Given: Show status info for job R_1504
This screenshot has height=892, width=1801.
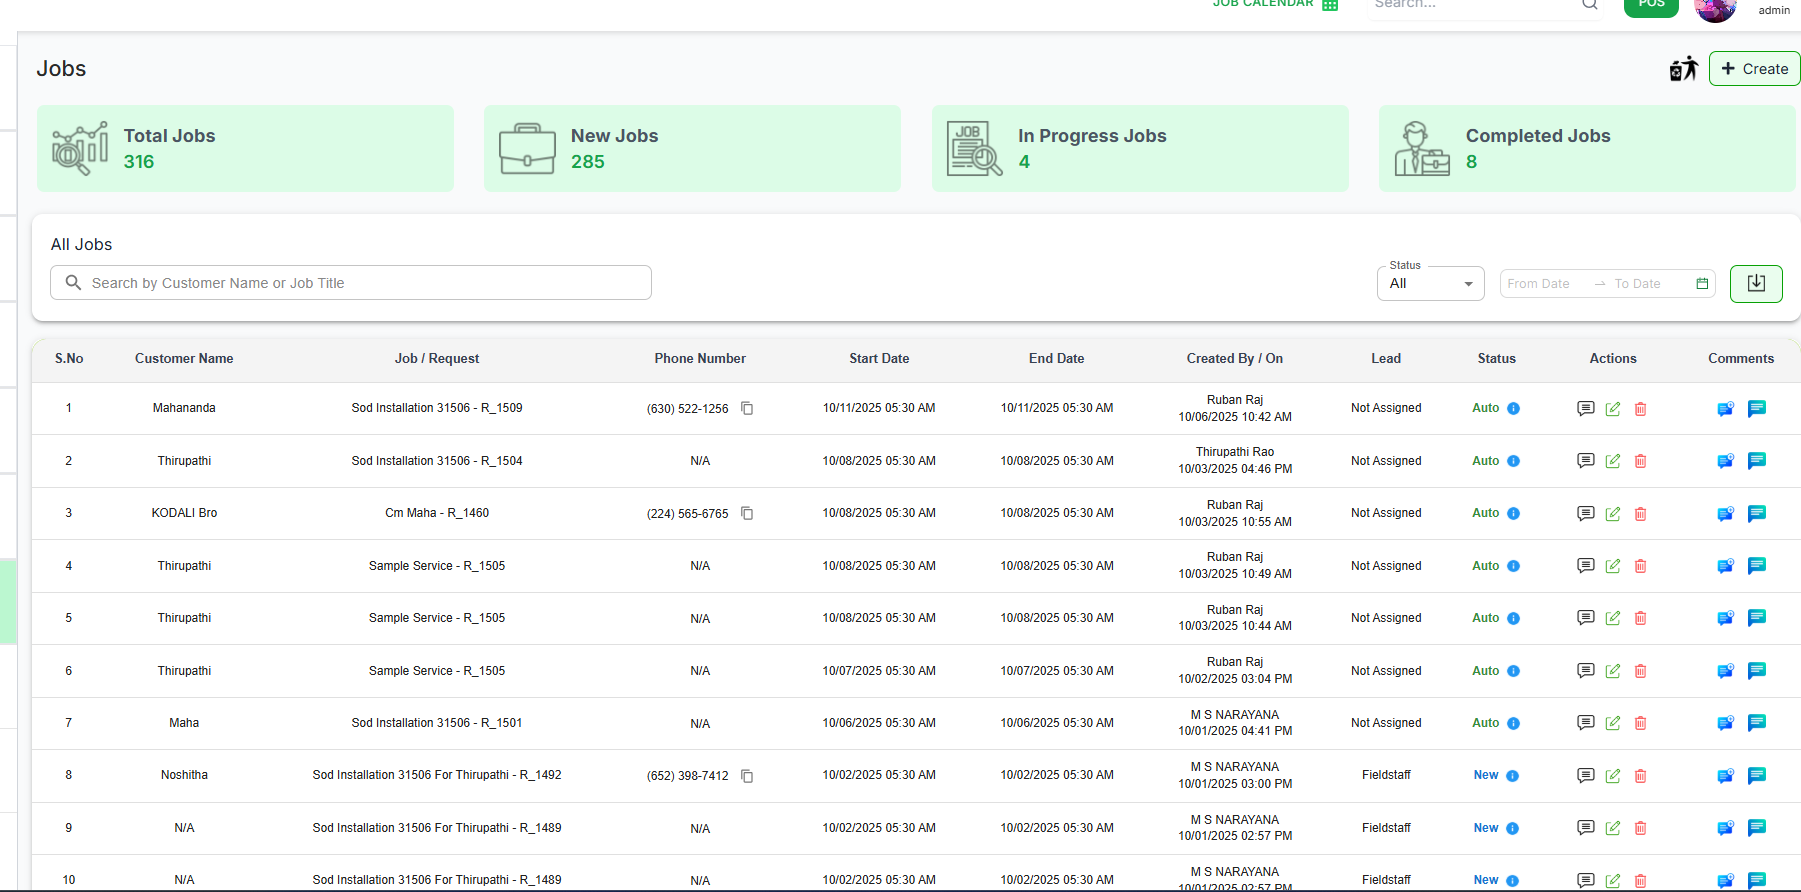Looking at the screenshot, I should [1513, 461].
